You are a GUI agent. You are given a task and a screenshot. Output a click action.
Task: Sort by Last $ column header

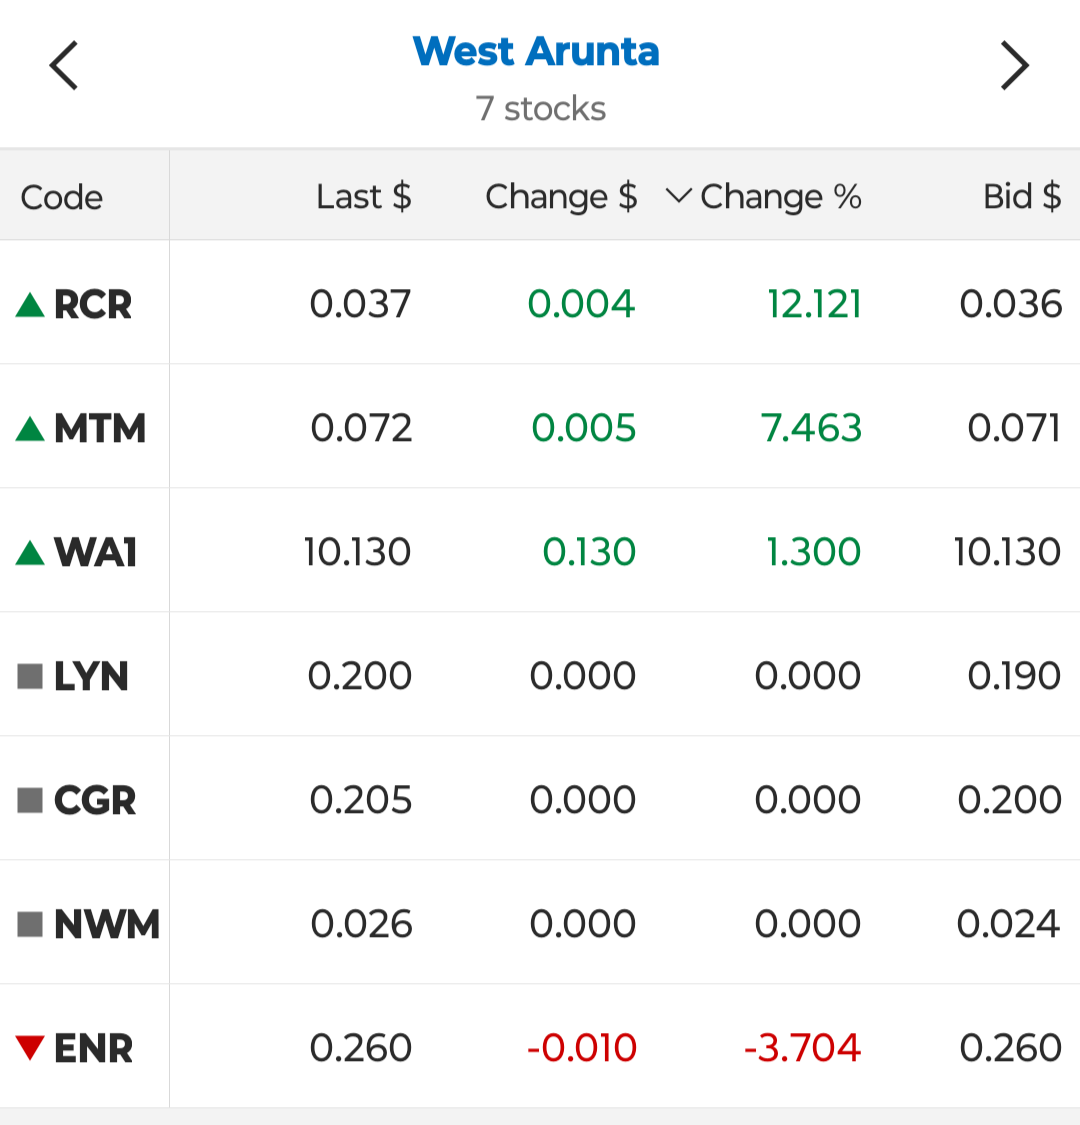(x=364, y=197)
